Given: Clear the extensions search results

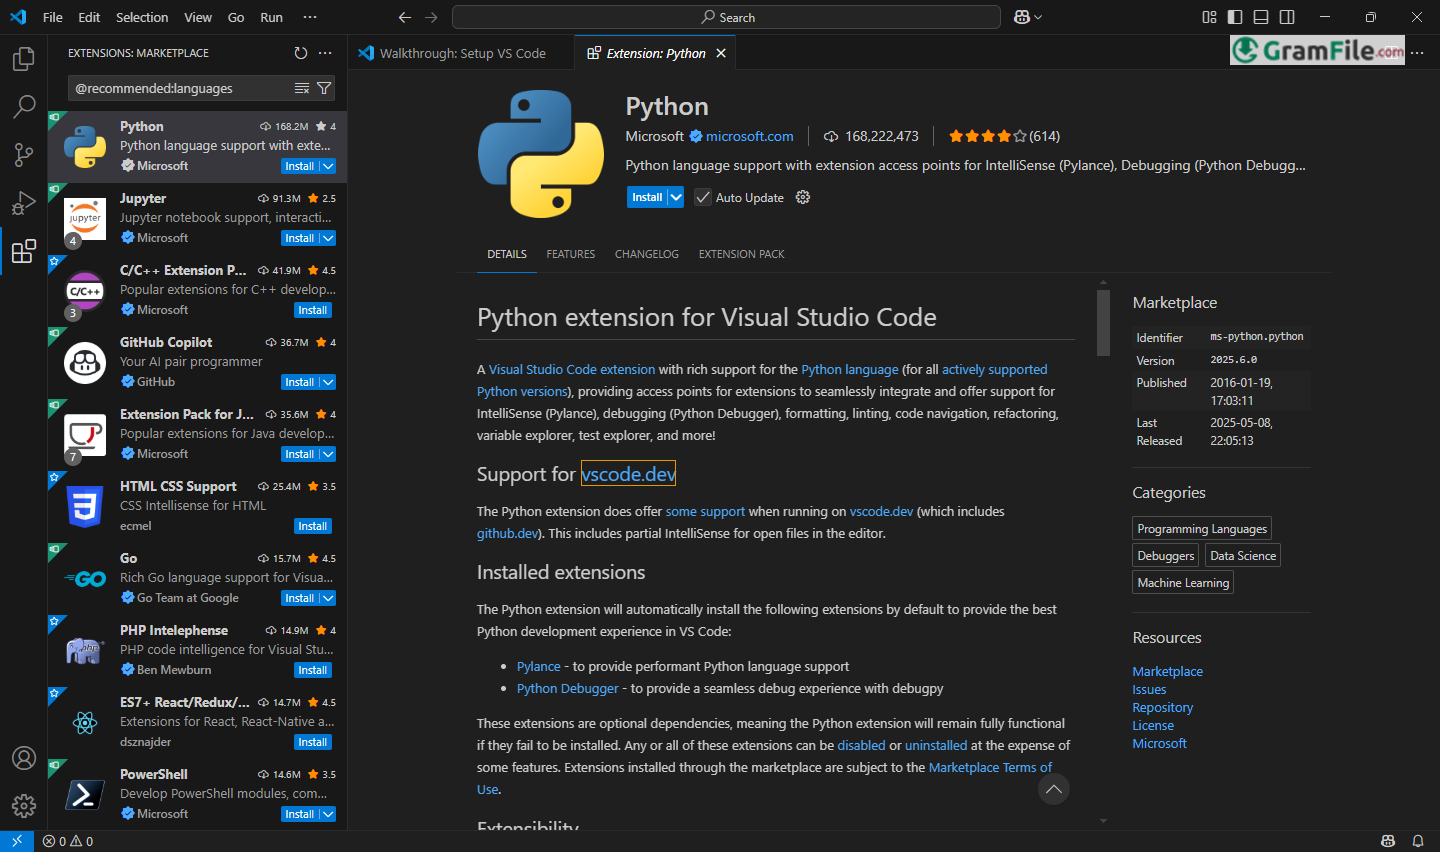Looking at the screenshot, I should pyautogui.click(x=302, y=88).
